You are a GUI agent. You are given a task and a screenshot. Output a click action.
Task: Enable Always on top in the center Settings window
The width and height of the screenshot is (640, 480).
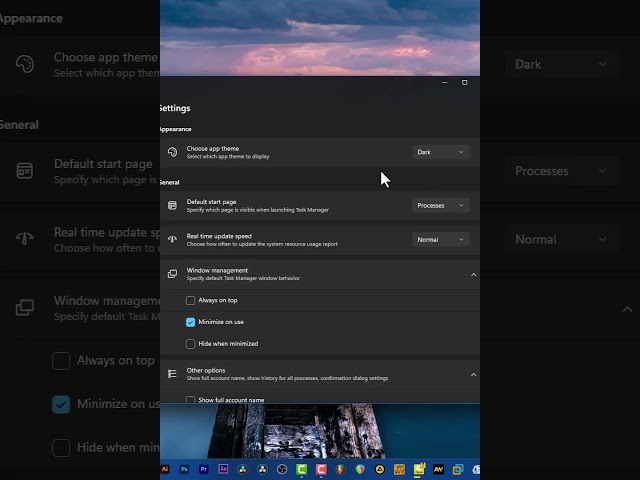click(x=190, y=300)
